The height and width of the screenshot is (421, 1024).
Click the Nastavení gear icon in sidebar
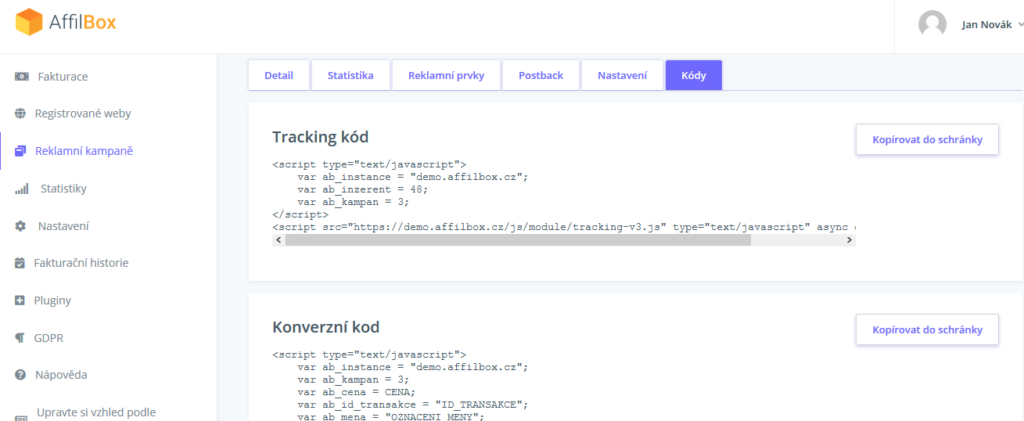(20, 226)
